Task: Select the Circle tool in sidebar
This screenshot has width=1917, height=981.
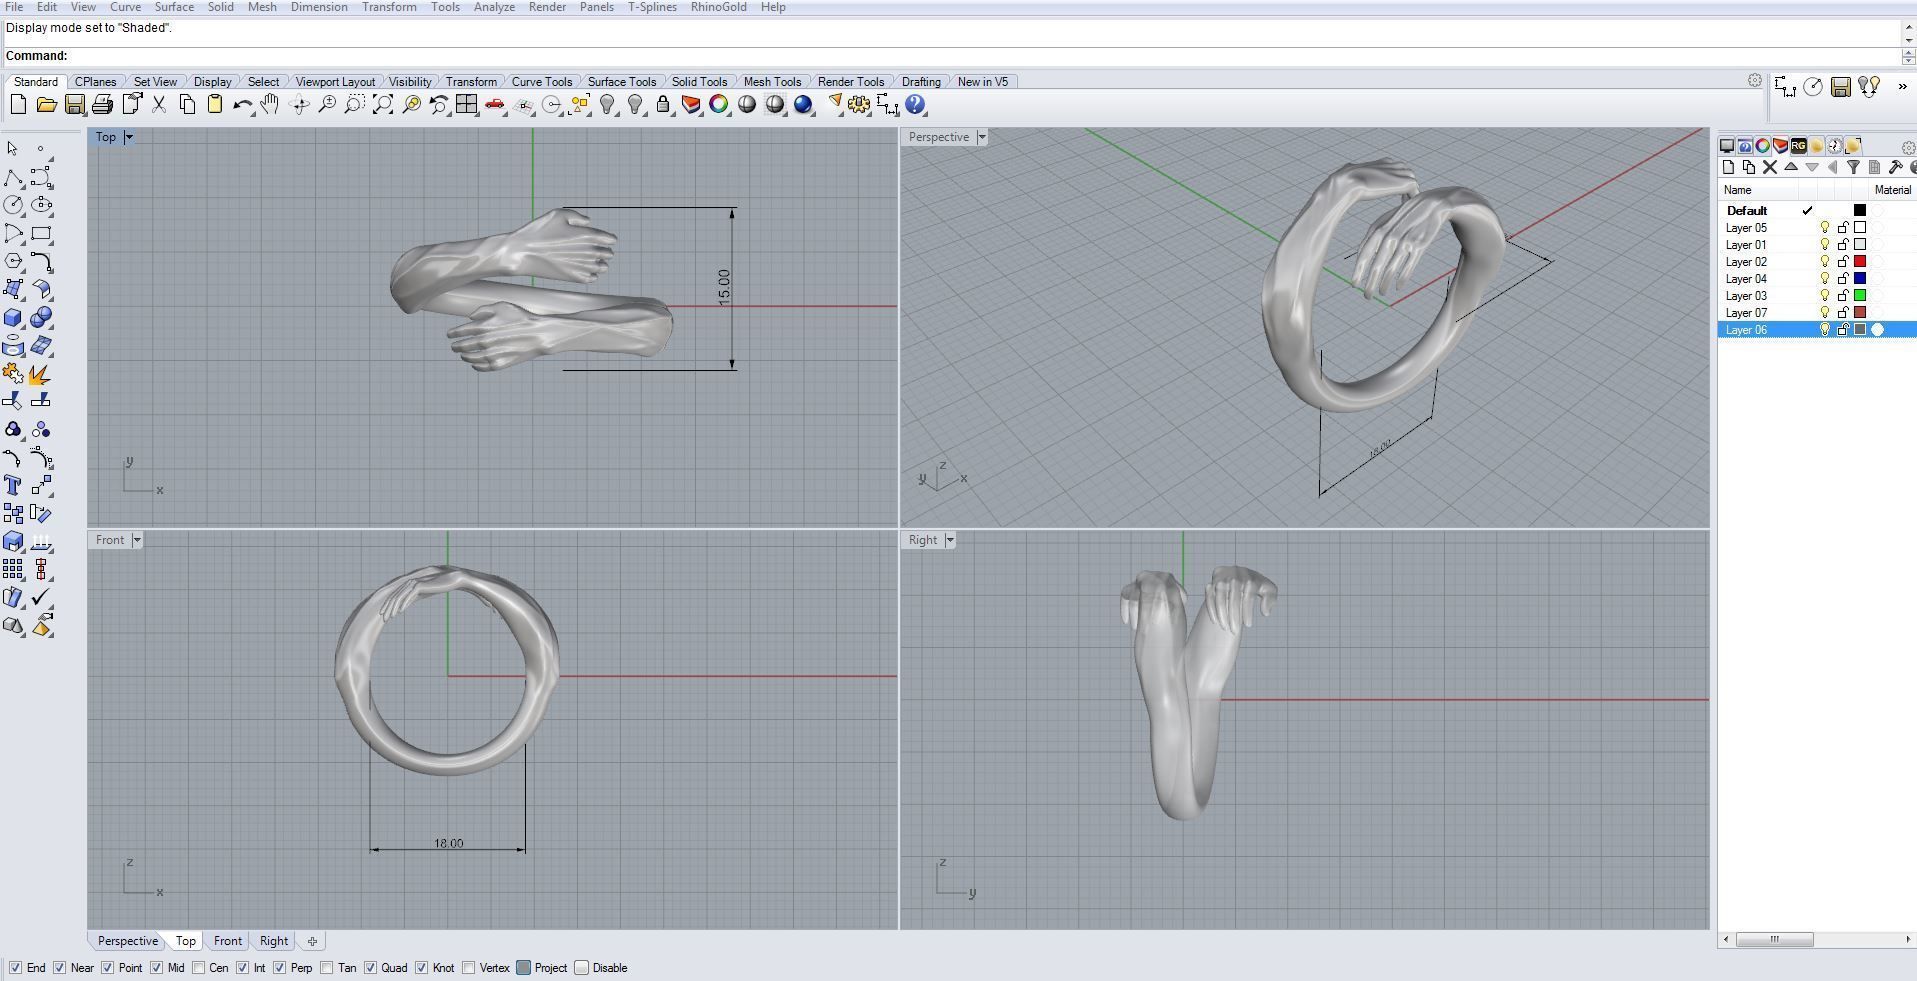Action: [x=13, y=205]
